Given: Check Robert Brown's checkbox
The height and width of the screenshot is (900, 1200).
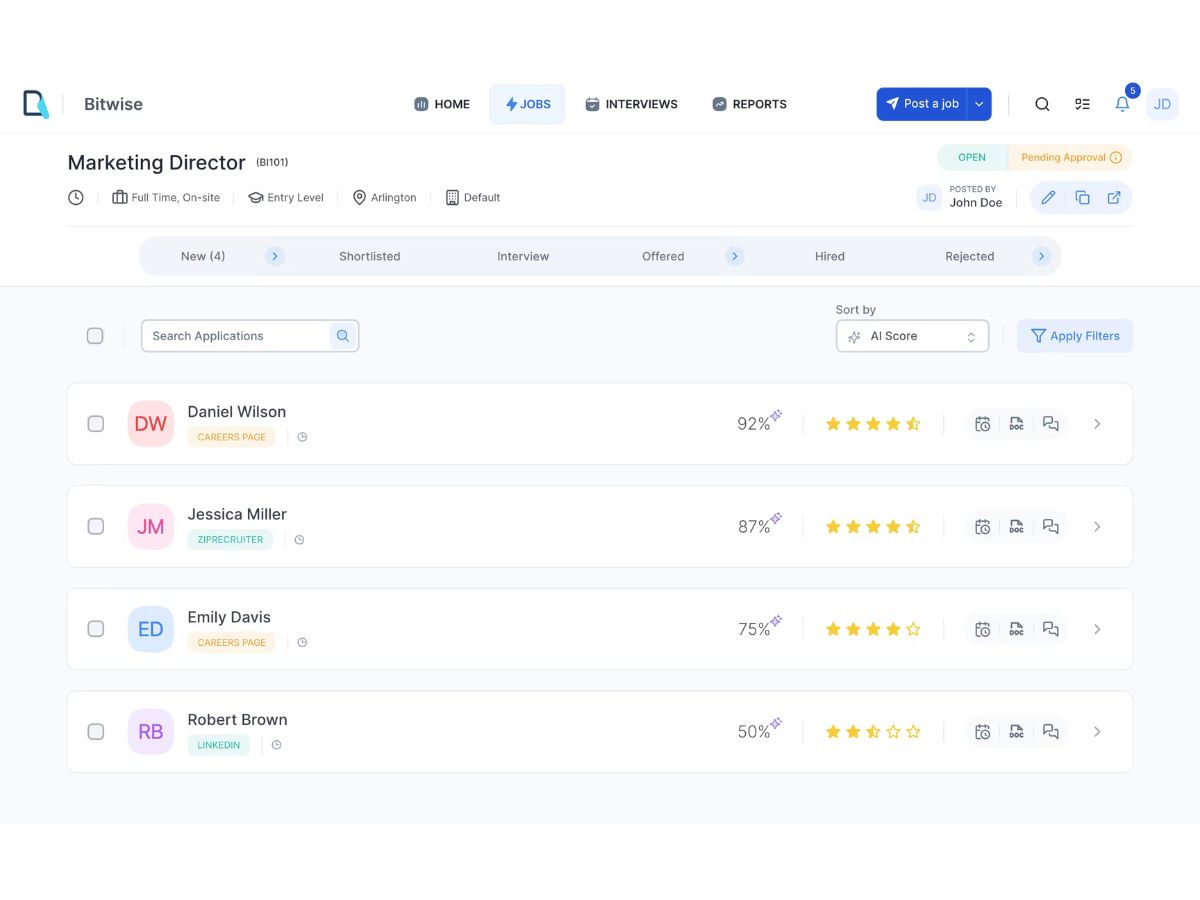Looking at the screenshot, I should click(96, 732).
